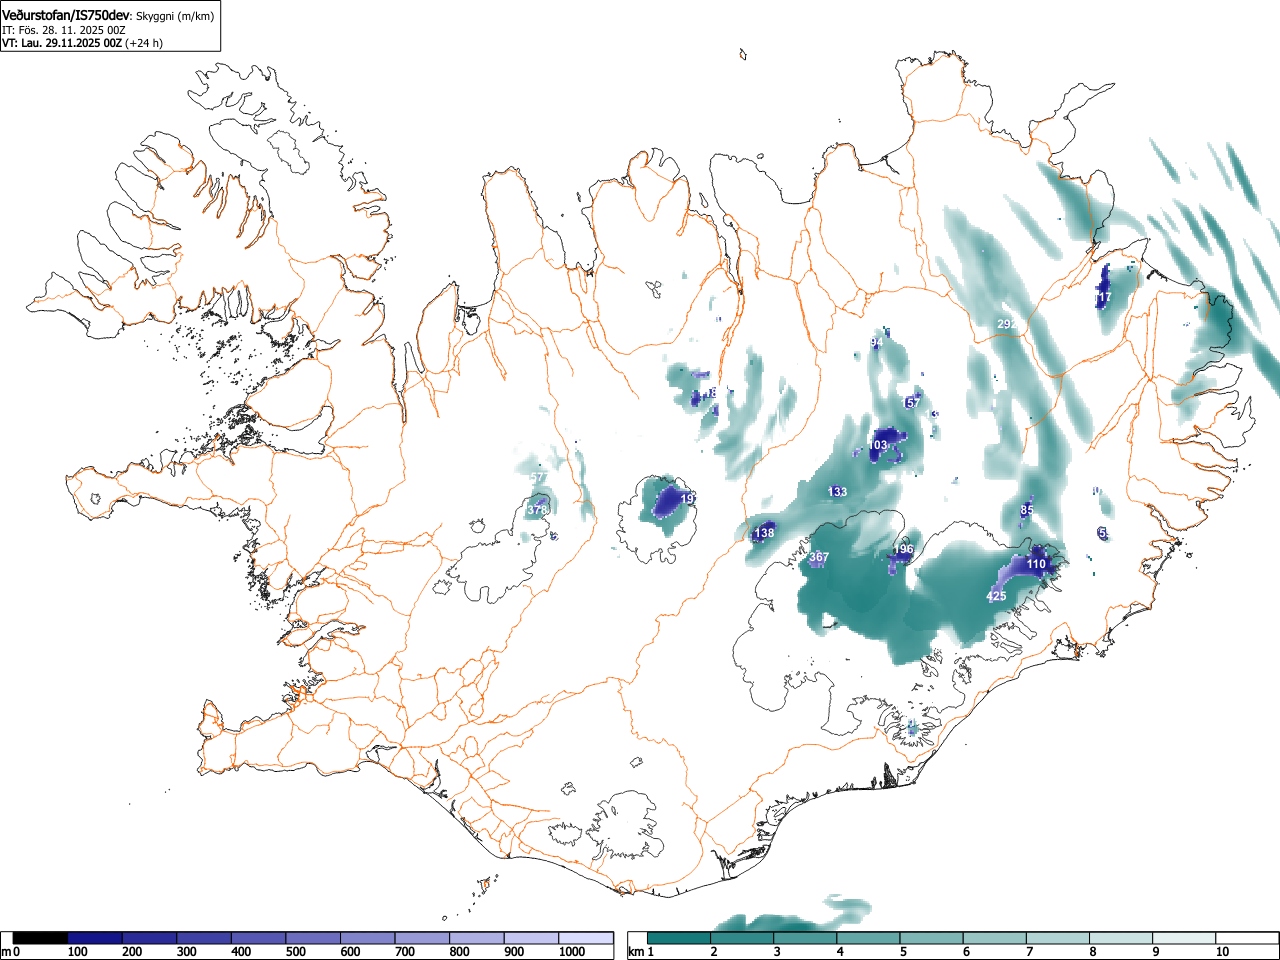Click the 378 visibility value in west-central Iceland

coord(537,511)
